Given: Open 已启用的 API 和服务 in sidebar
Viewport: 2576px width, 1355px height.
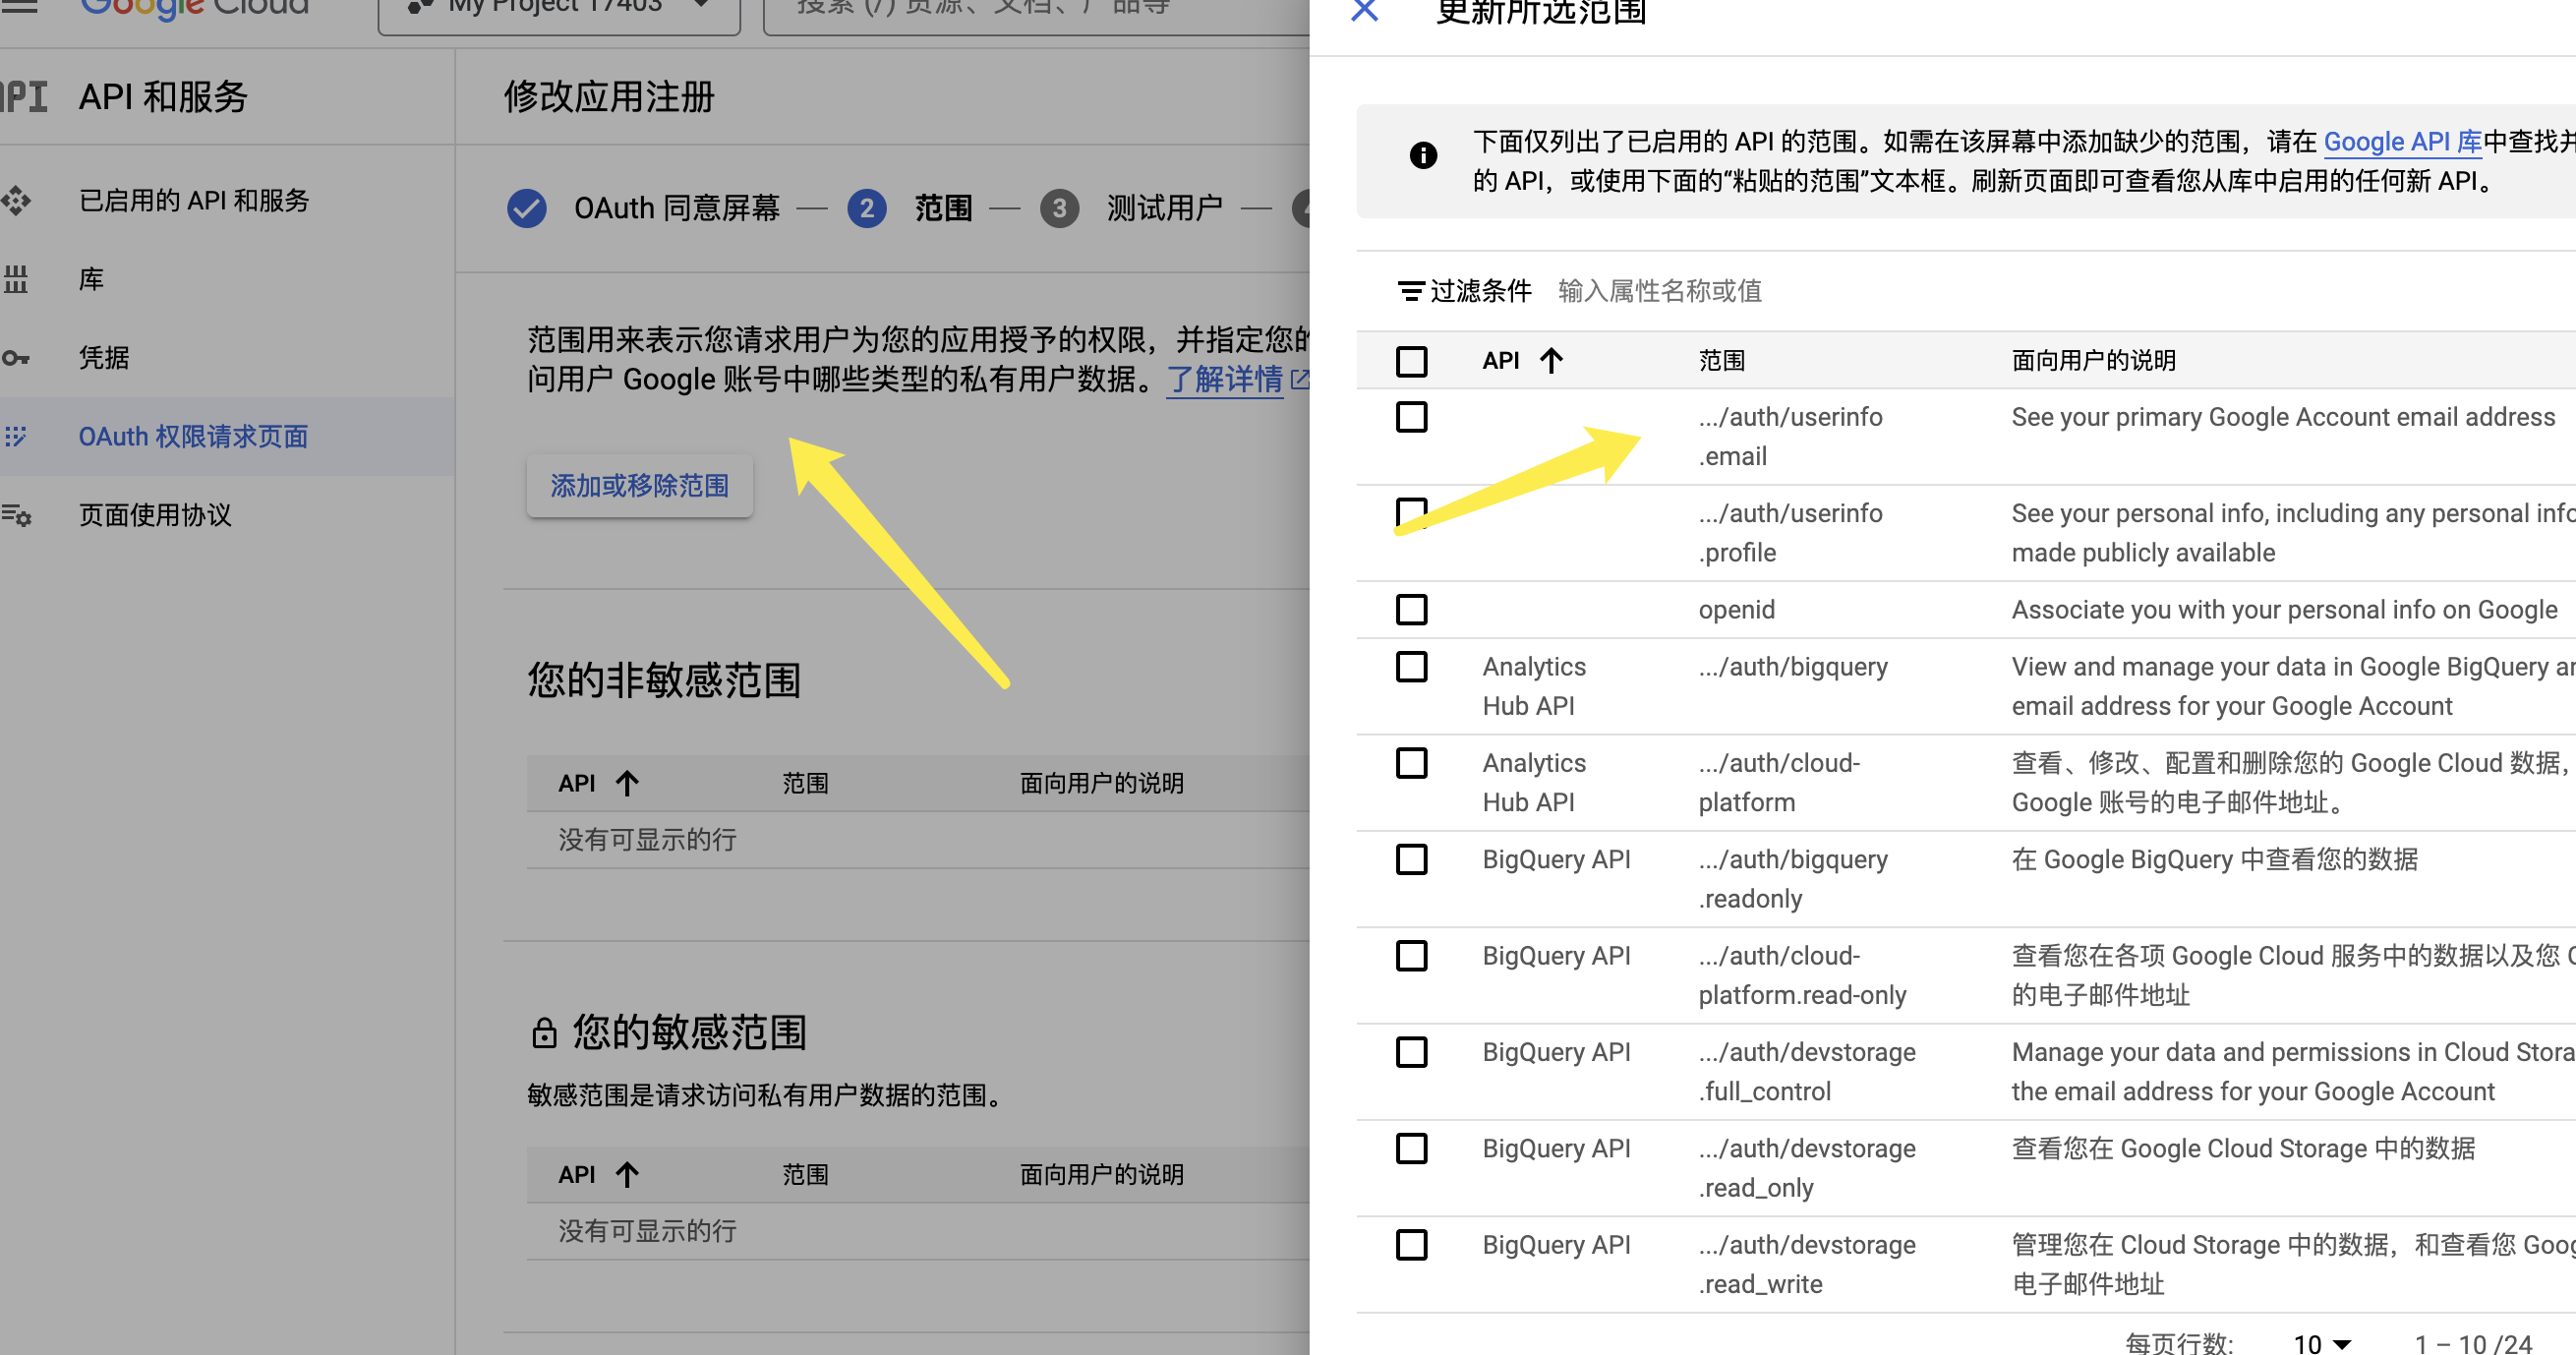Looking at the screenshot, I should click(194, 201).
